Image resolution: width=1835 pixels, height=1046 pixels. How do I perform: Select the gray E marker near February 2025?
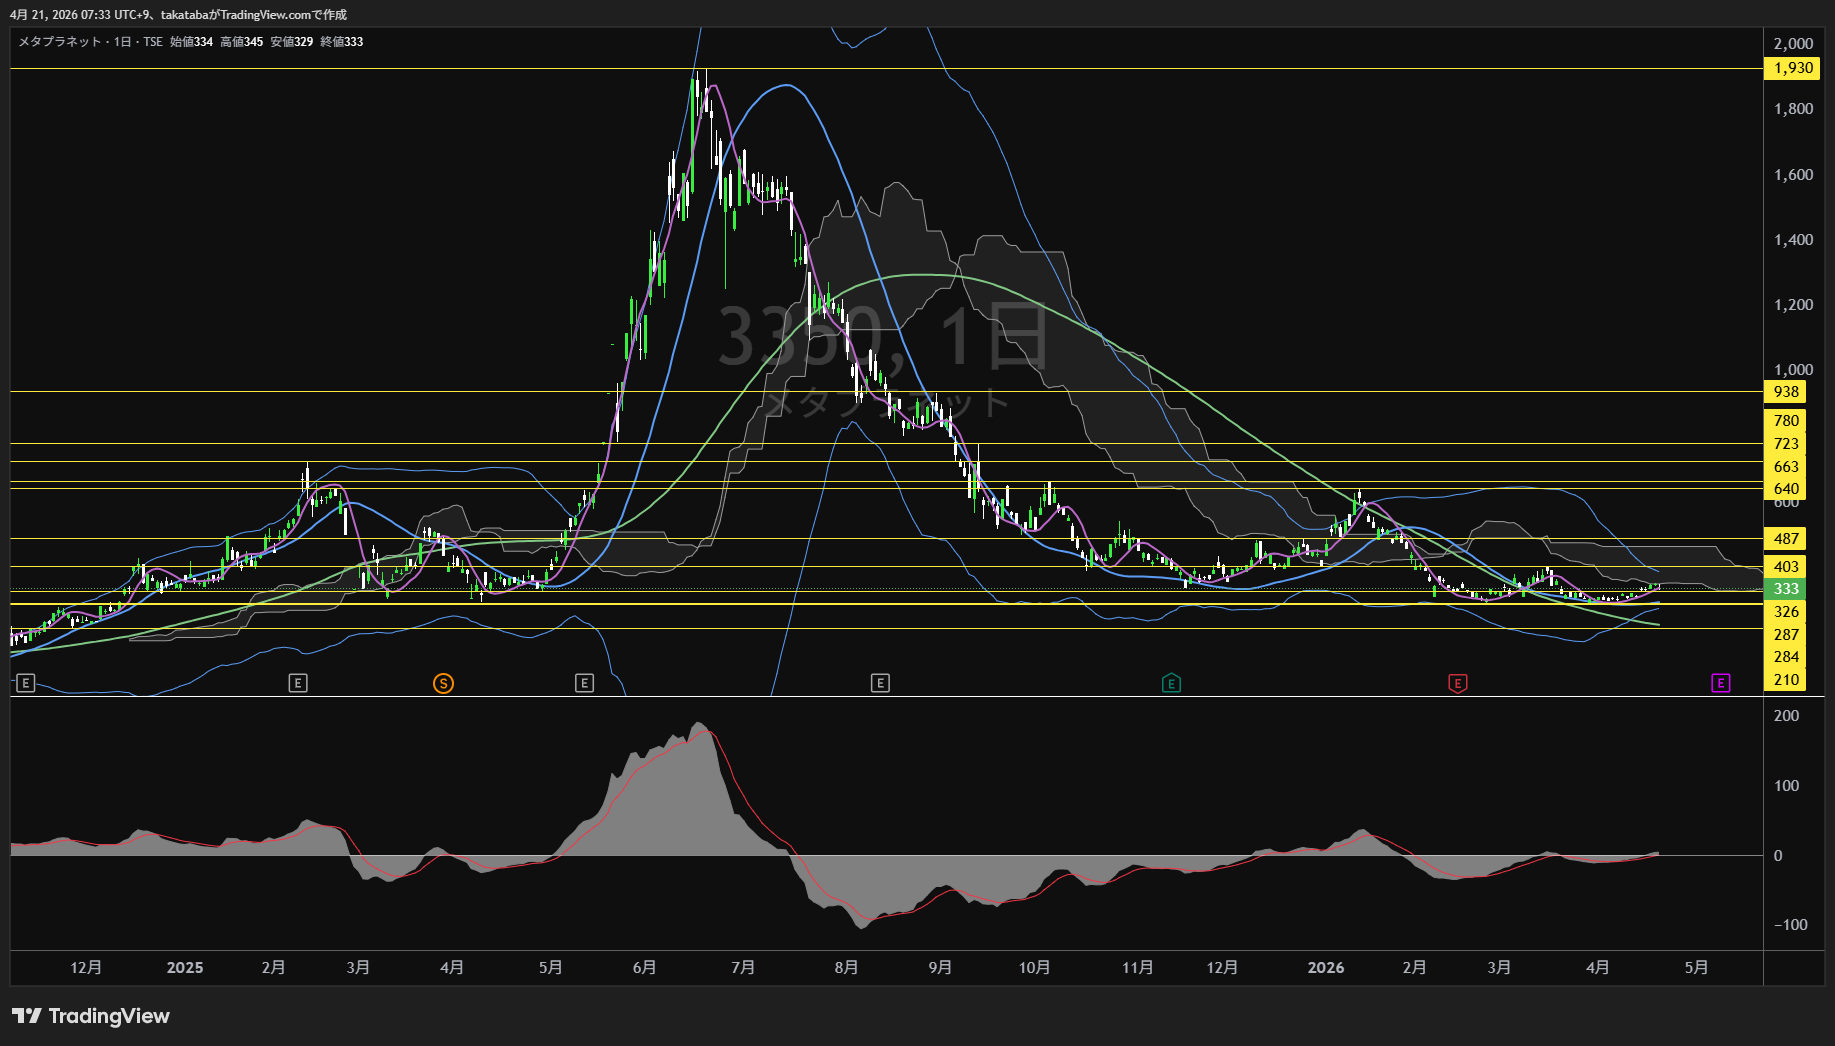click(x=297, y=683)
